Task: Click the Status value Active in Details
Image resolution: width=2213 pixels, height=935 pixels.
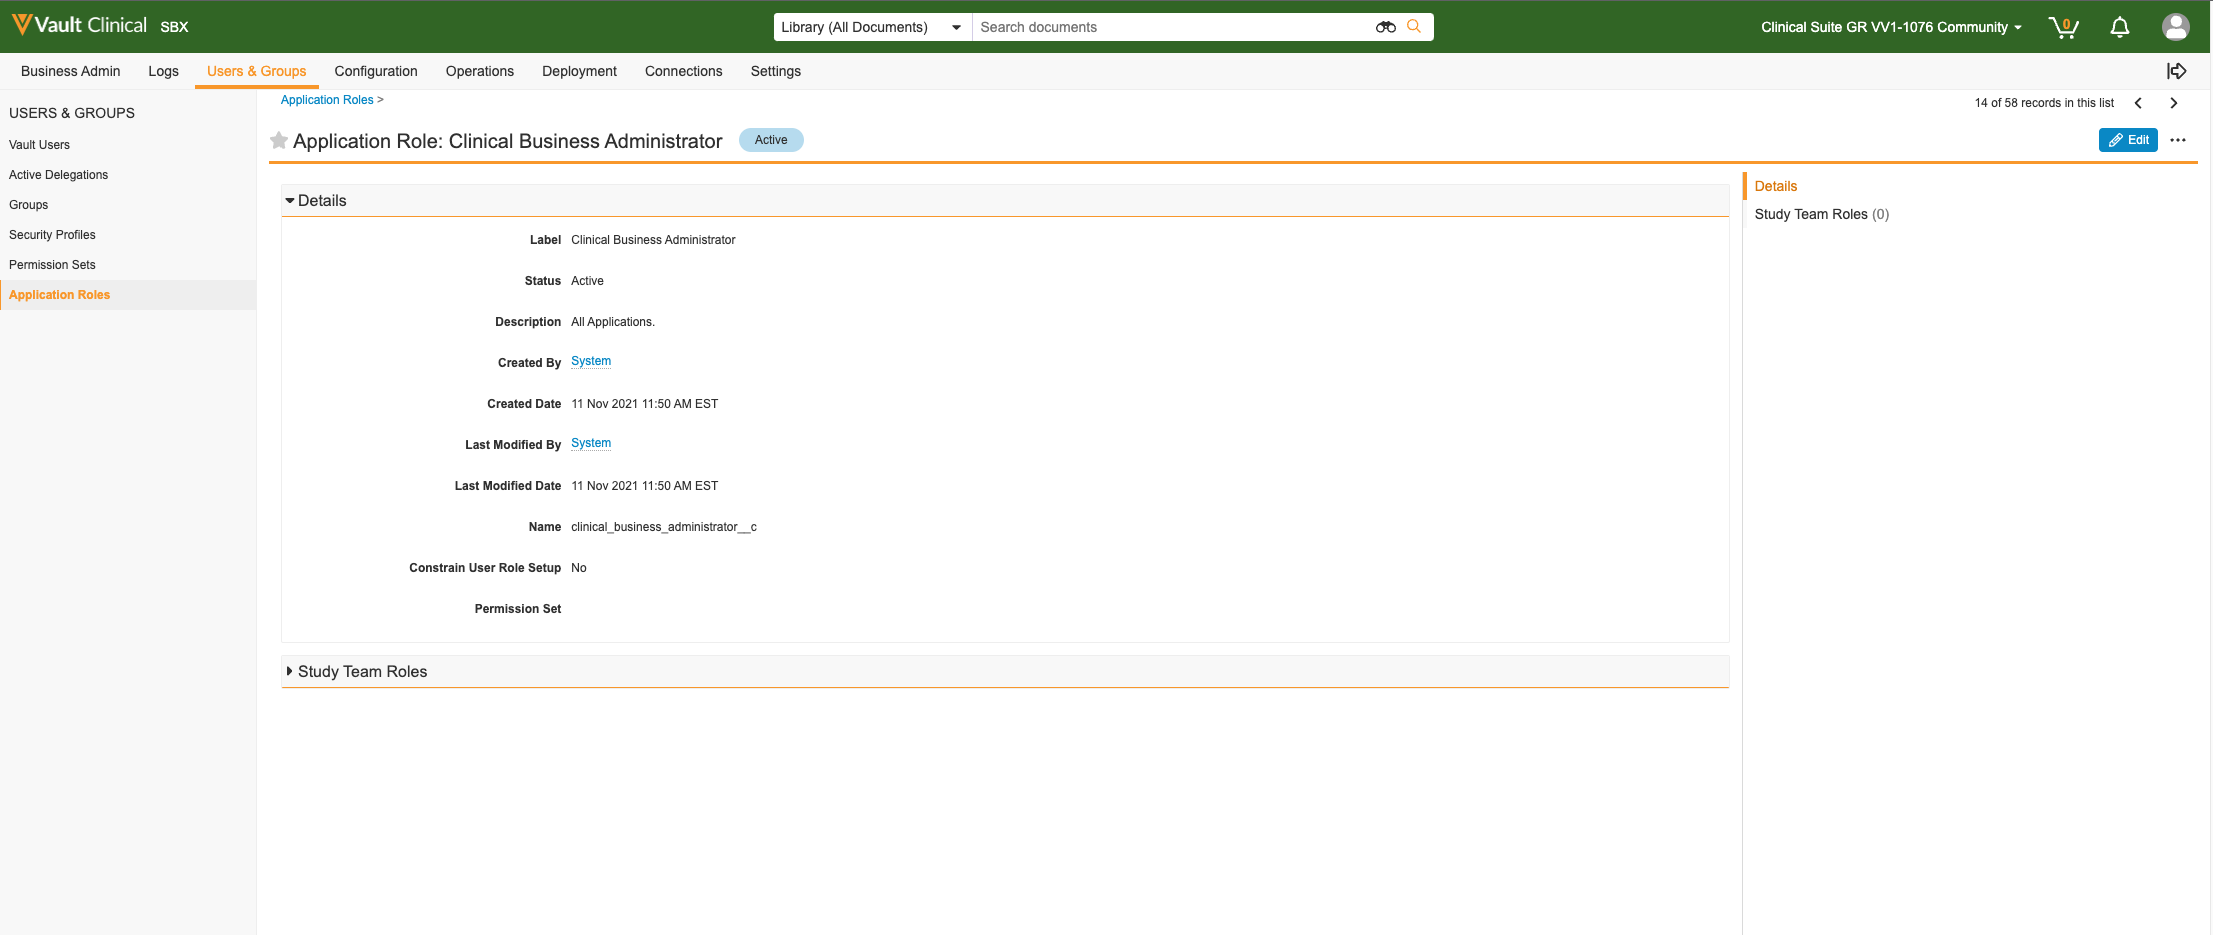Action: click(x=587, y=281)
